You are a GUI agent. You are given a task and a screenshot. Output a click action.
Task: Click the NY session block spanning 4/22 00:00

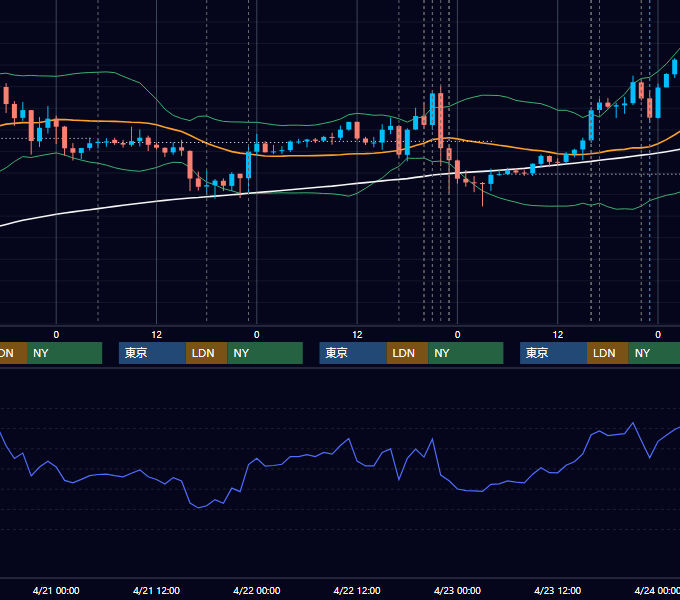[x=265, y=353]
